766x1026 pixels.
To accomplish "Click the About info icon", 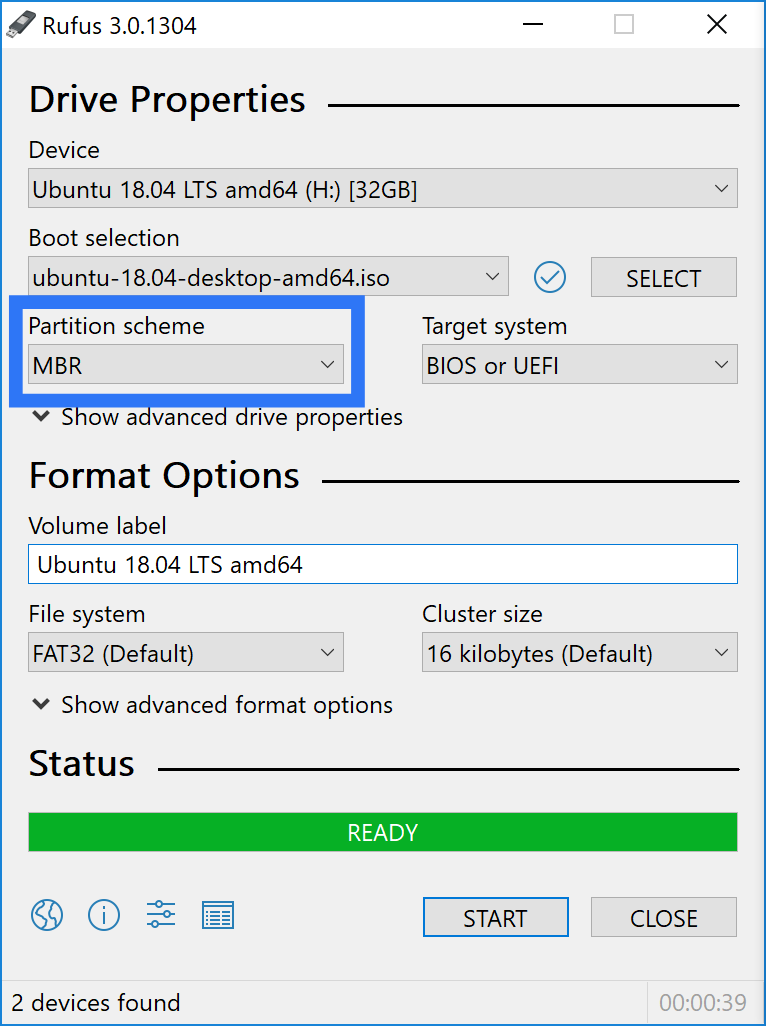I will point(104,915).
